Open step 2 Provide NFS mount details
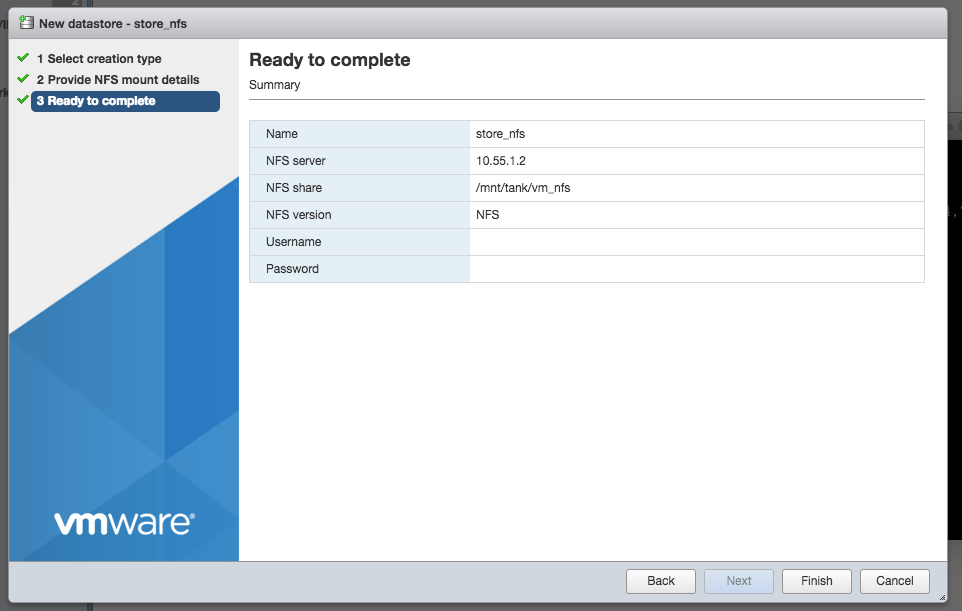 pos(118,80)
